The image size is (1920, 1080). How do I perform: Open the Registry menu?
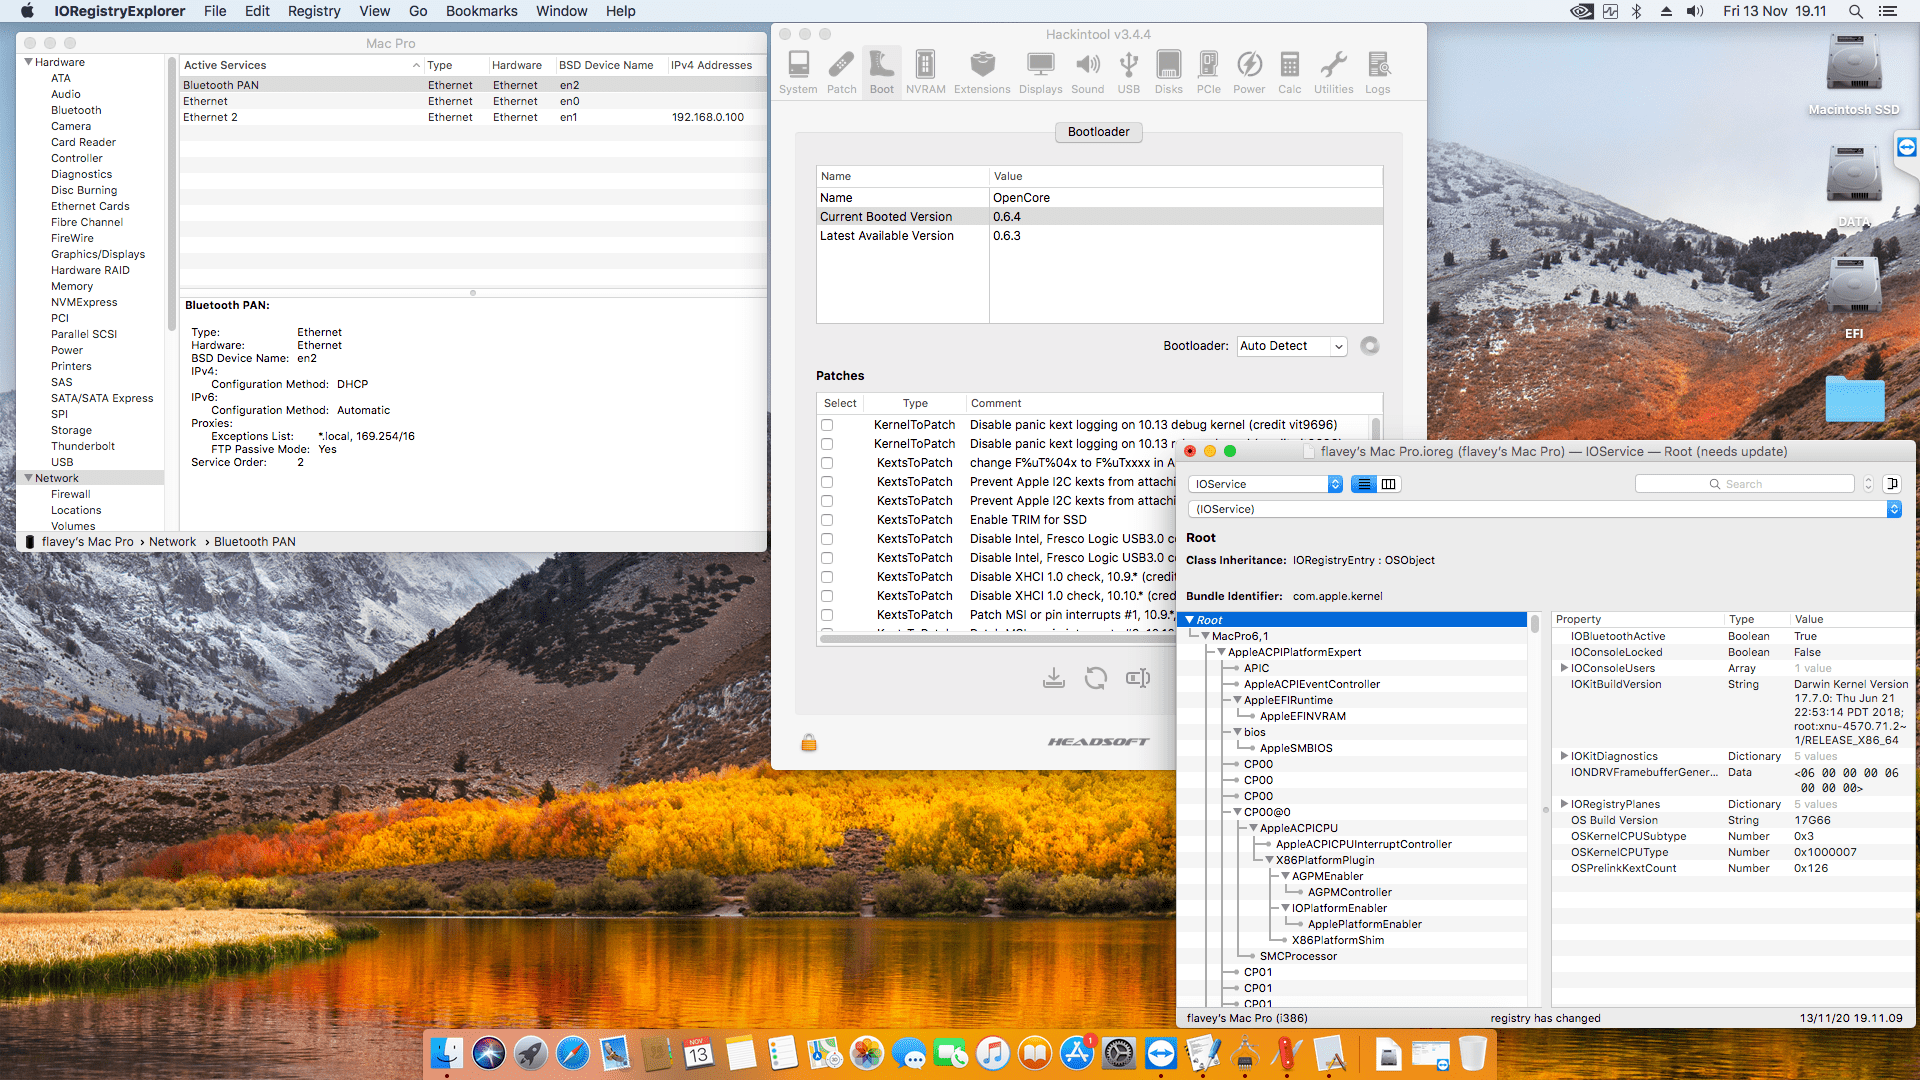pos(314,11)
